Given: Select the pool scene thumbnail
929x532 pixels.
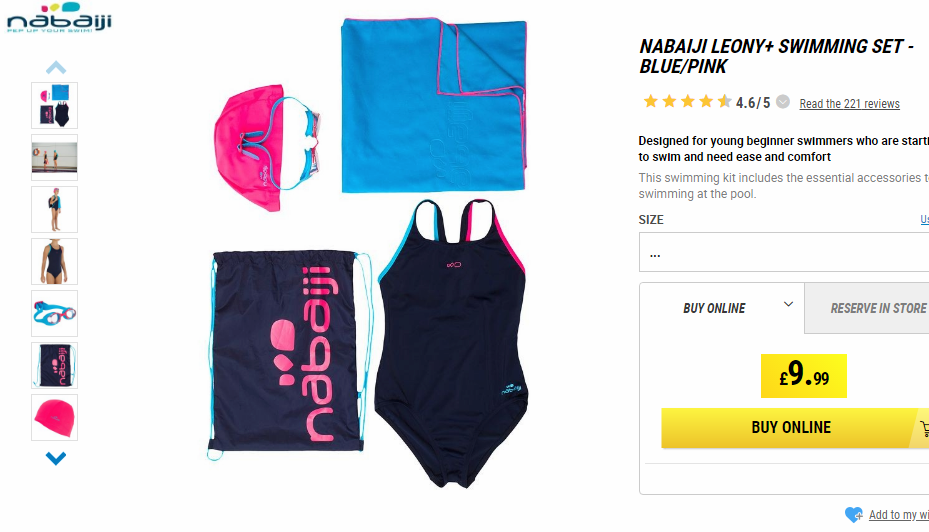Looking at the screenshot, I should [55, 158].
